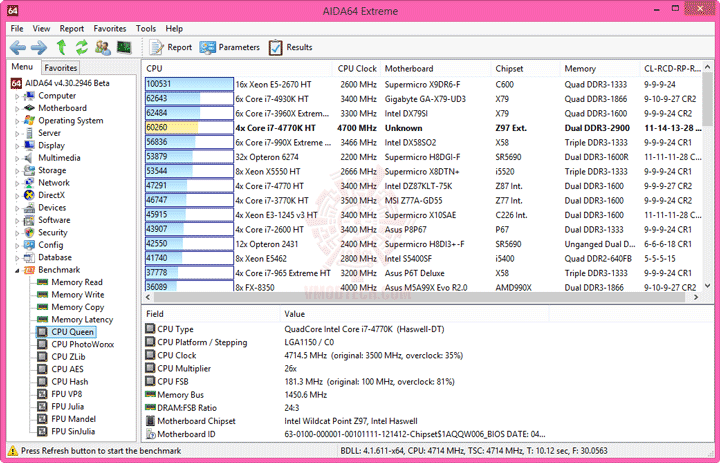Switch to the Favorites tab

pyautogui.click(x=61, y=68)
